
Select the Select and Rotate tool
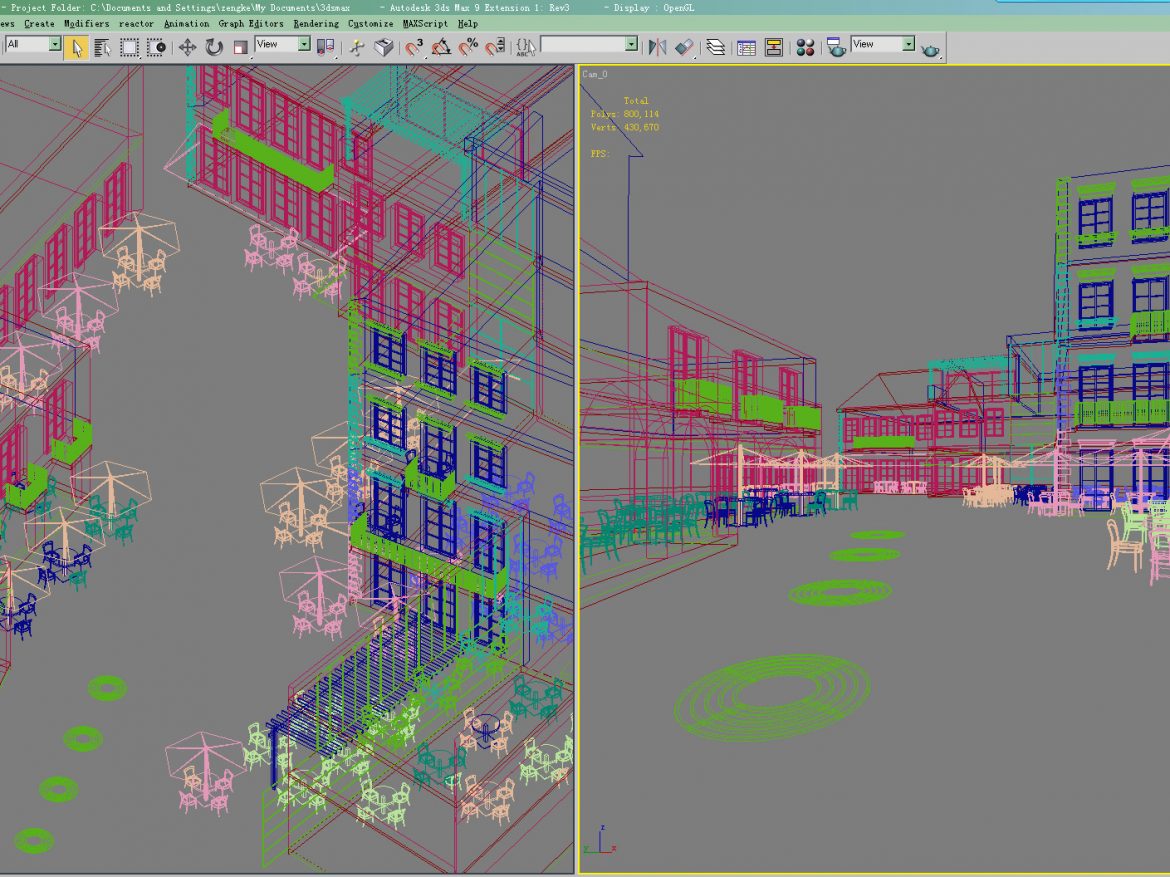point(212,45)
